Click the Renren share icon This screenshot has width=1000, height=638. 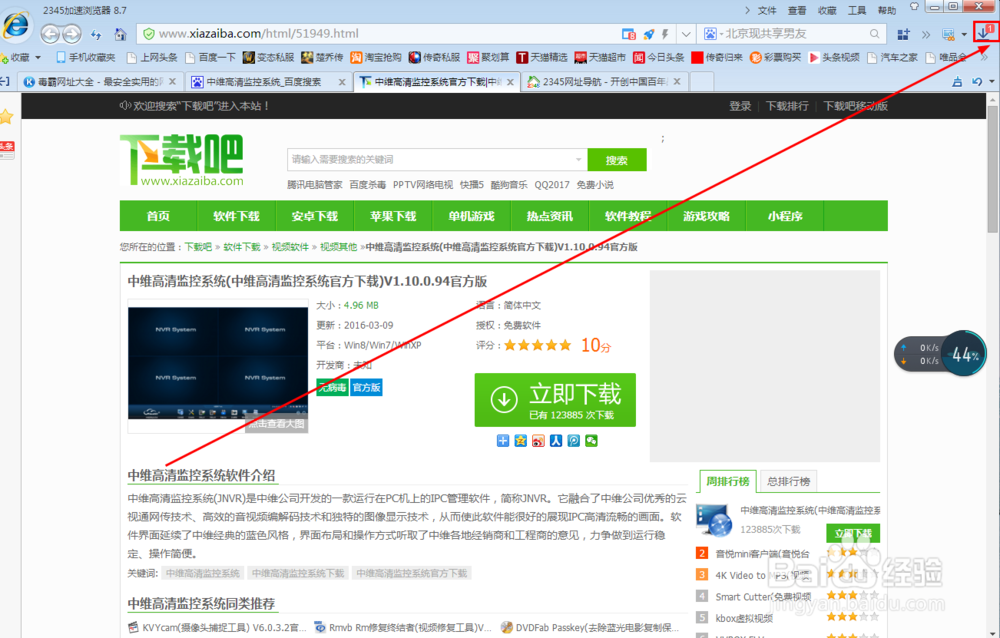click(x=557, y=440)
